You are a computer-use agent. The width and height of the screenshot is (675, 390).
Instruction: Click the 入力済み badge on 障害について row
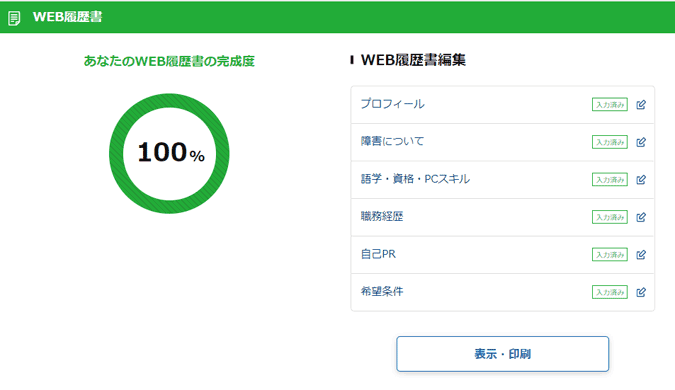click(x=610, y=142)
